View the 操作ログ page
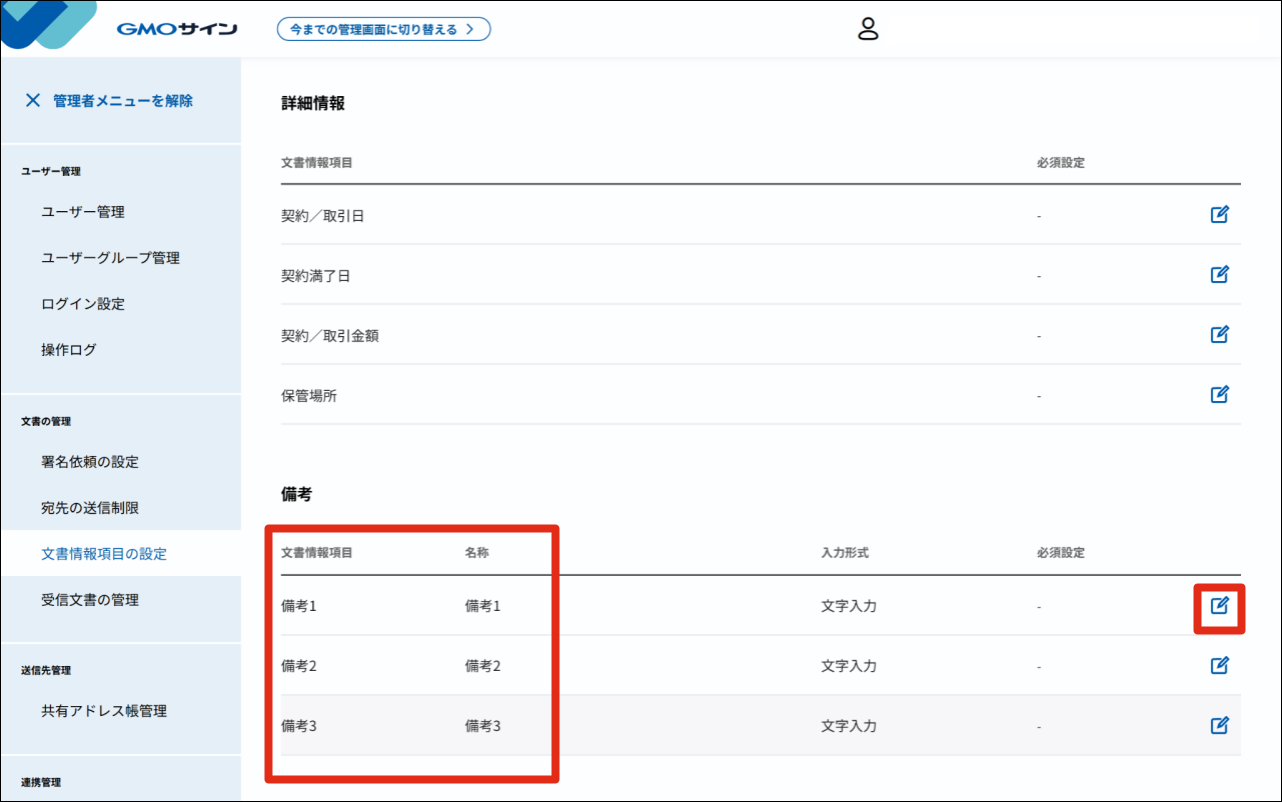1282x802 pixels. [69, 350]
